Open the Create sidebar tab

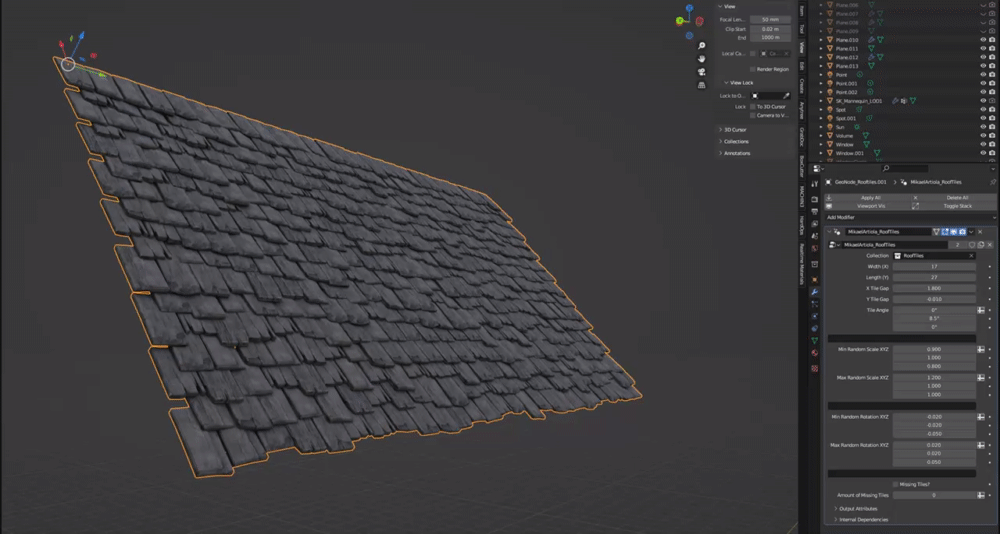point(802,86)
